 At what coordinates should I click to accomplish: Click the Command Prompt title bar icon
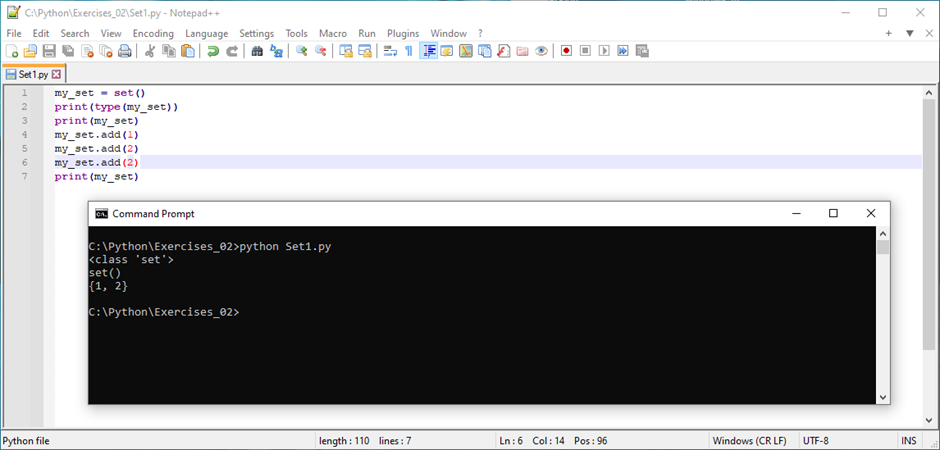pyautogui.click(x=101, y=214)
